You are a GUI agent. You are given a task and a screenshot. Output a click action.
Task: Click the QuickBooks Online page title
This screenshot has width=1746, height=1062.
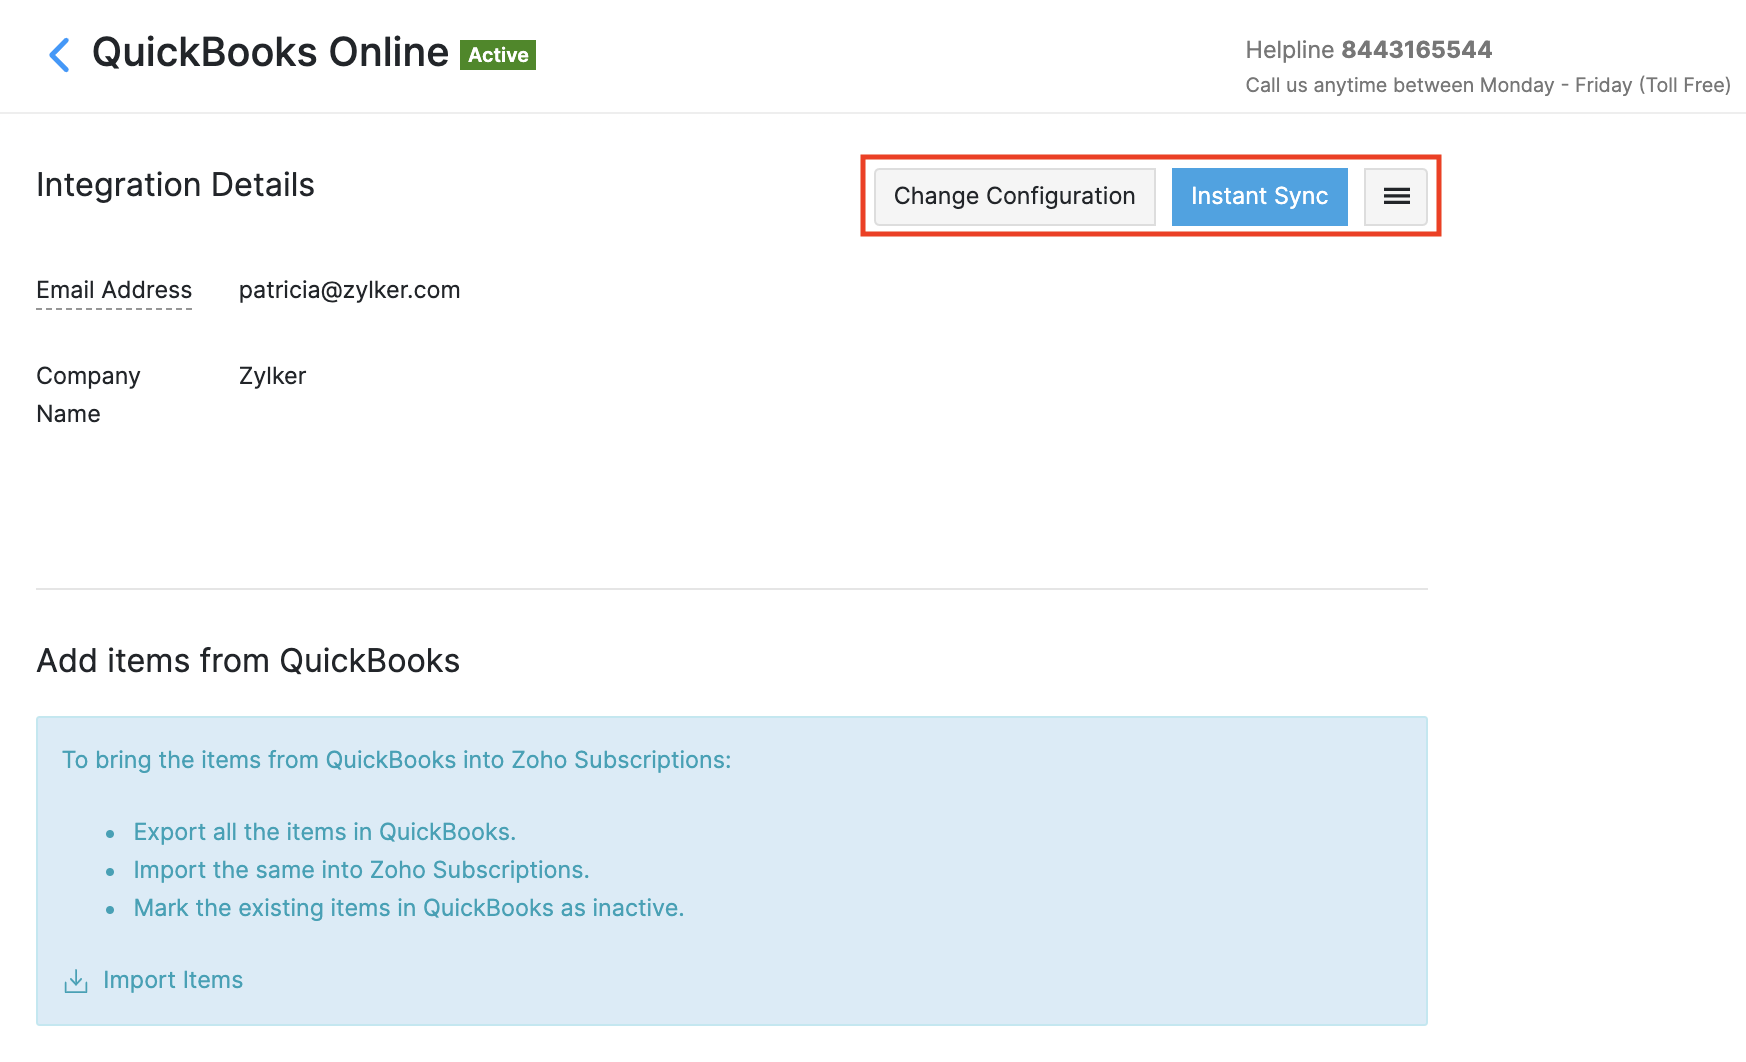click(270, 53)
